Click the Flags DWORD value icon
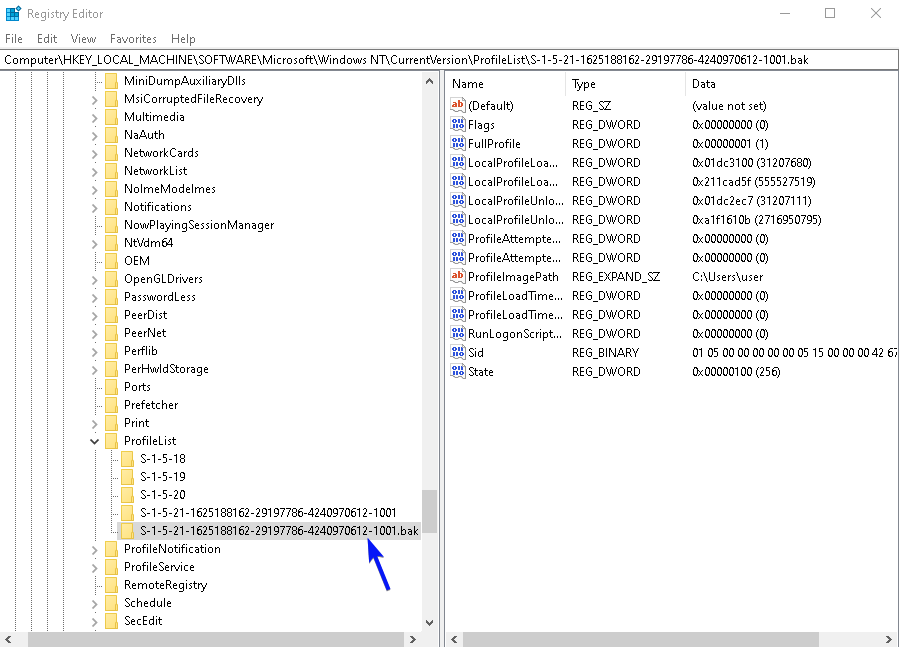899x647 pixels. click(458, 125)
